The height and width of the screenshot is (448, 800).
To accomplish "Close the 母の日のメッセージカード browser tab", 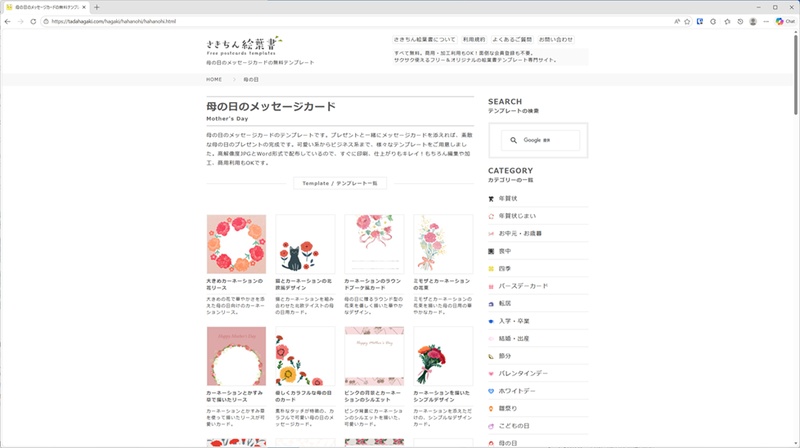I will point(84,7).
